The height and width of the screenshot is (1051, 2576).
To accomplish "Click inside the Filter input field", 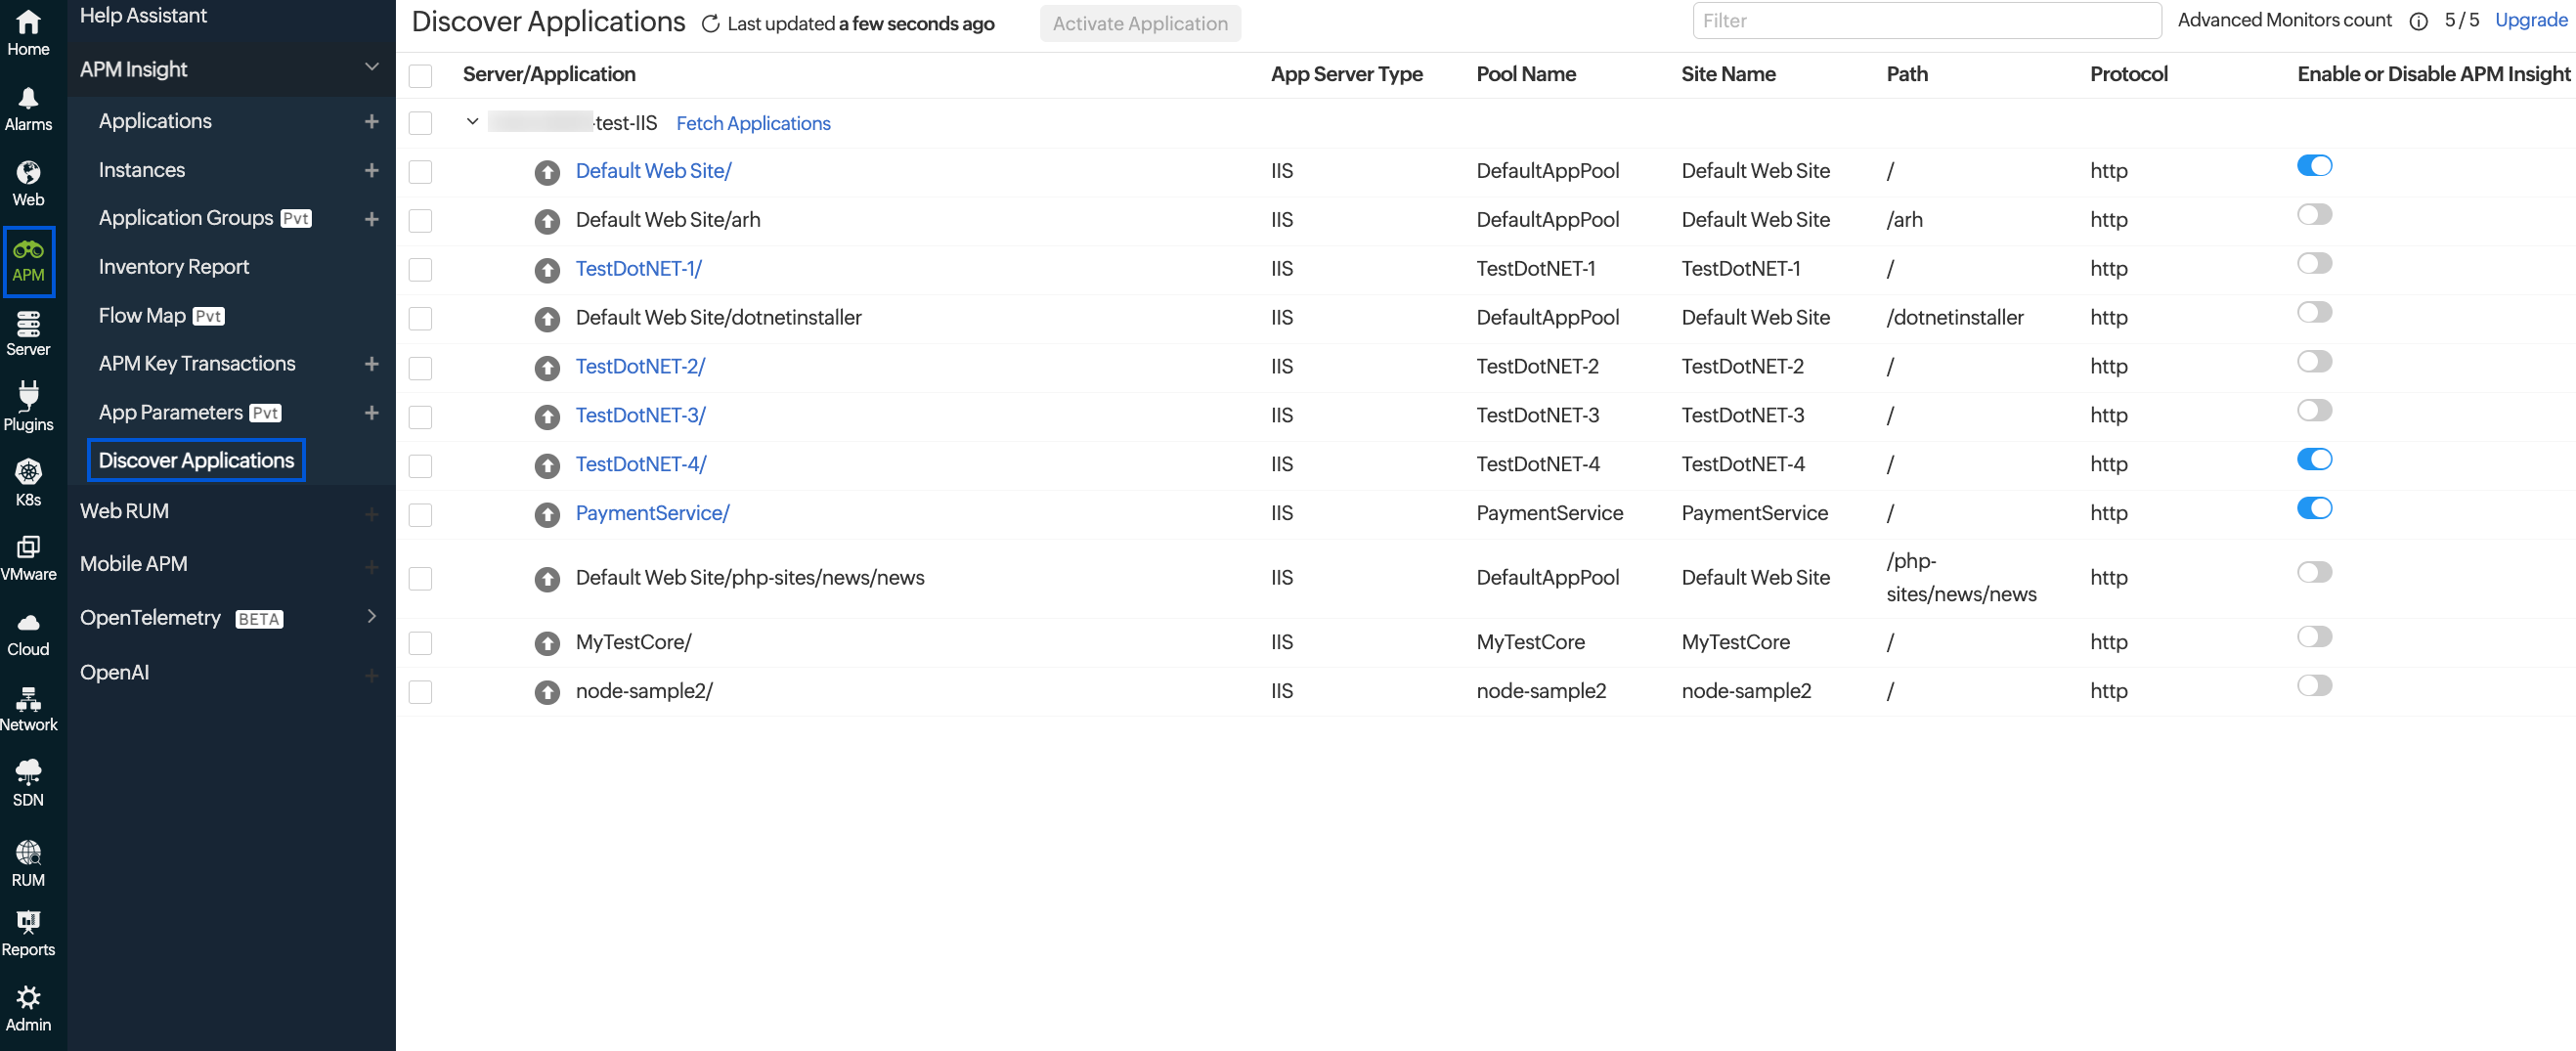I will click(x=1926, y=20).
